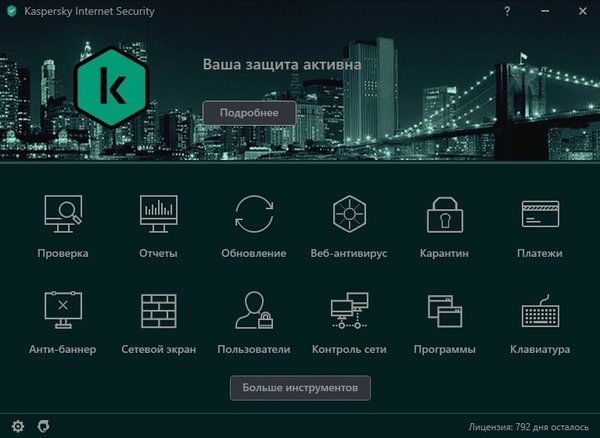Click the Сетевой экран label

tap(158, 350)
